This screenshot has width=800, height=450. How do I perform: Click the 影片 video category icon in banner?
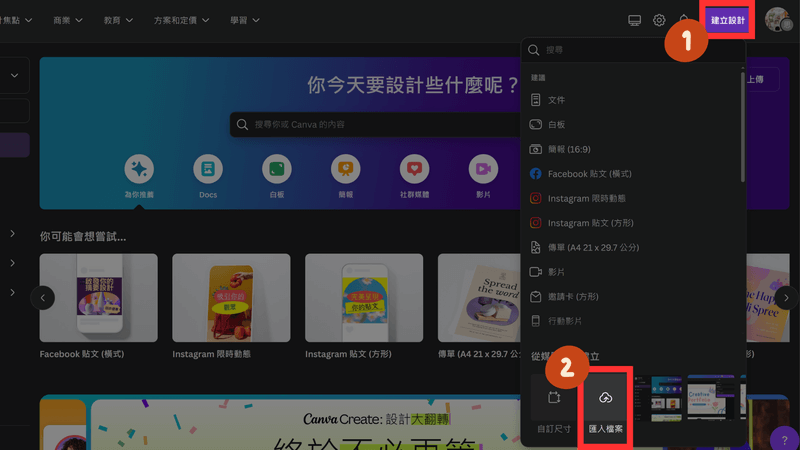(483, 169)
